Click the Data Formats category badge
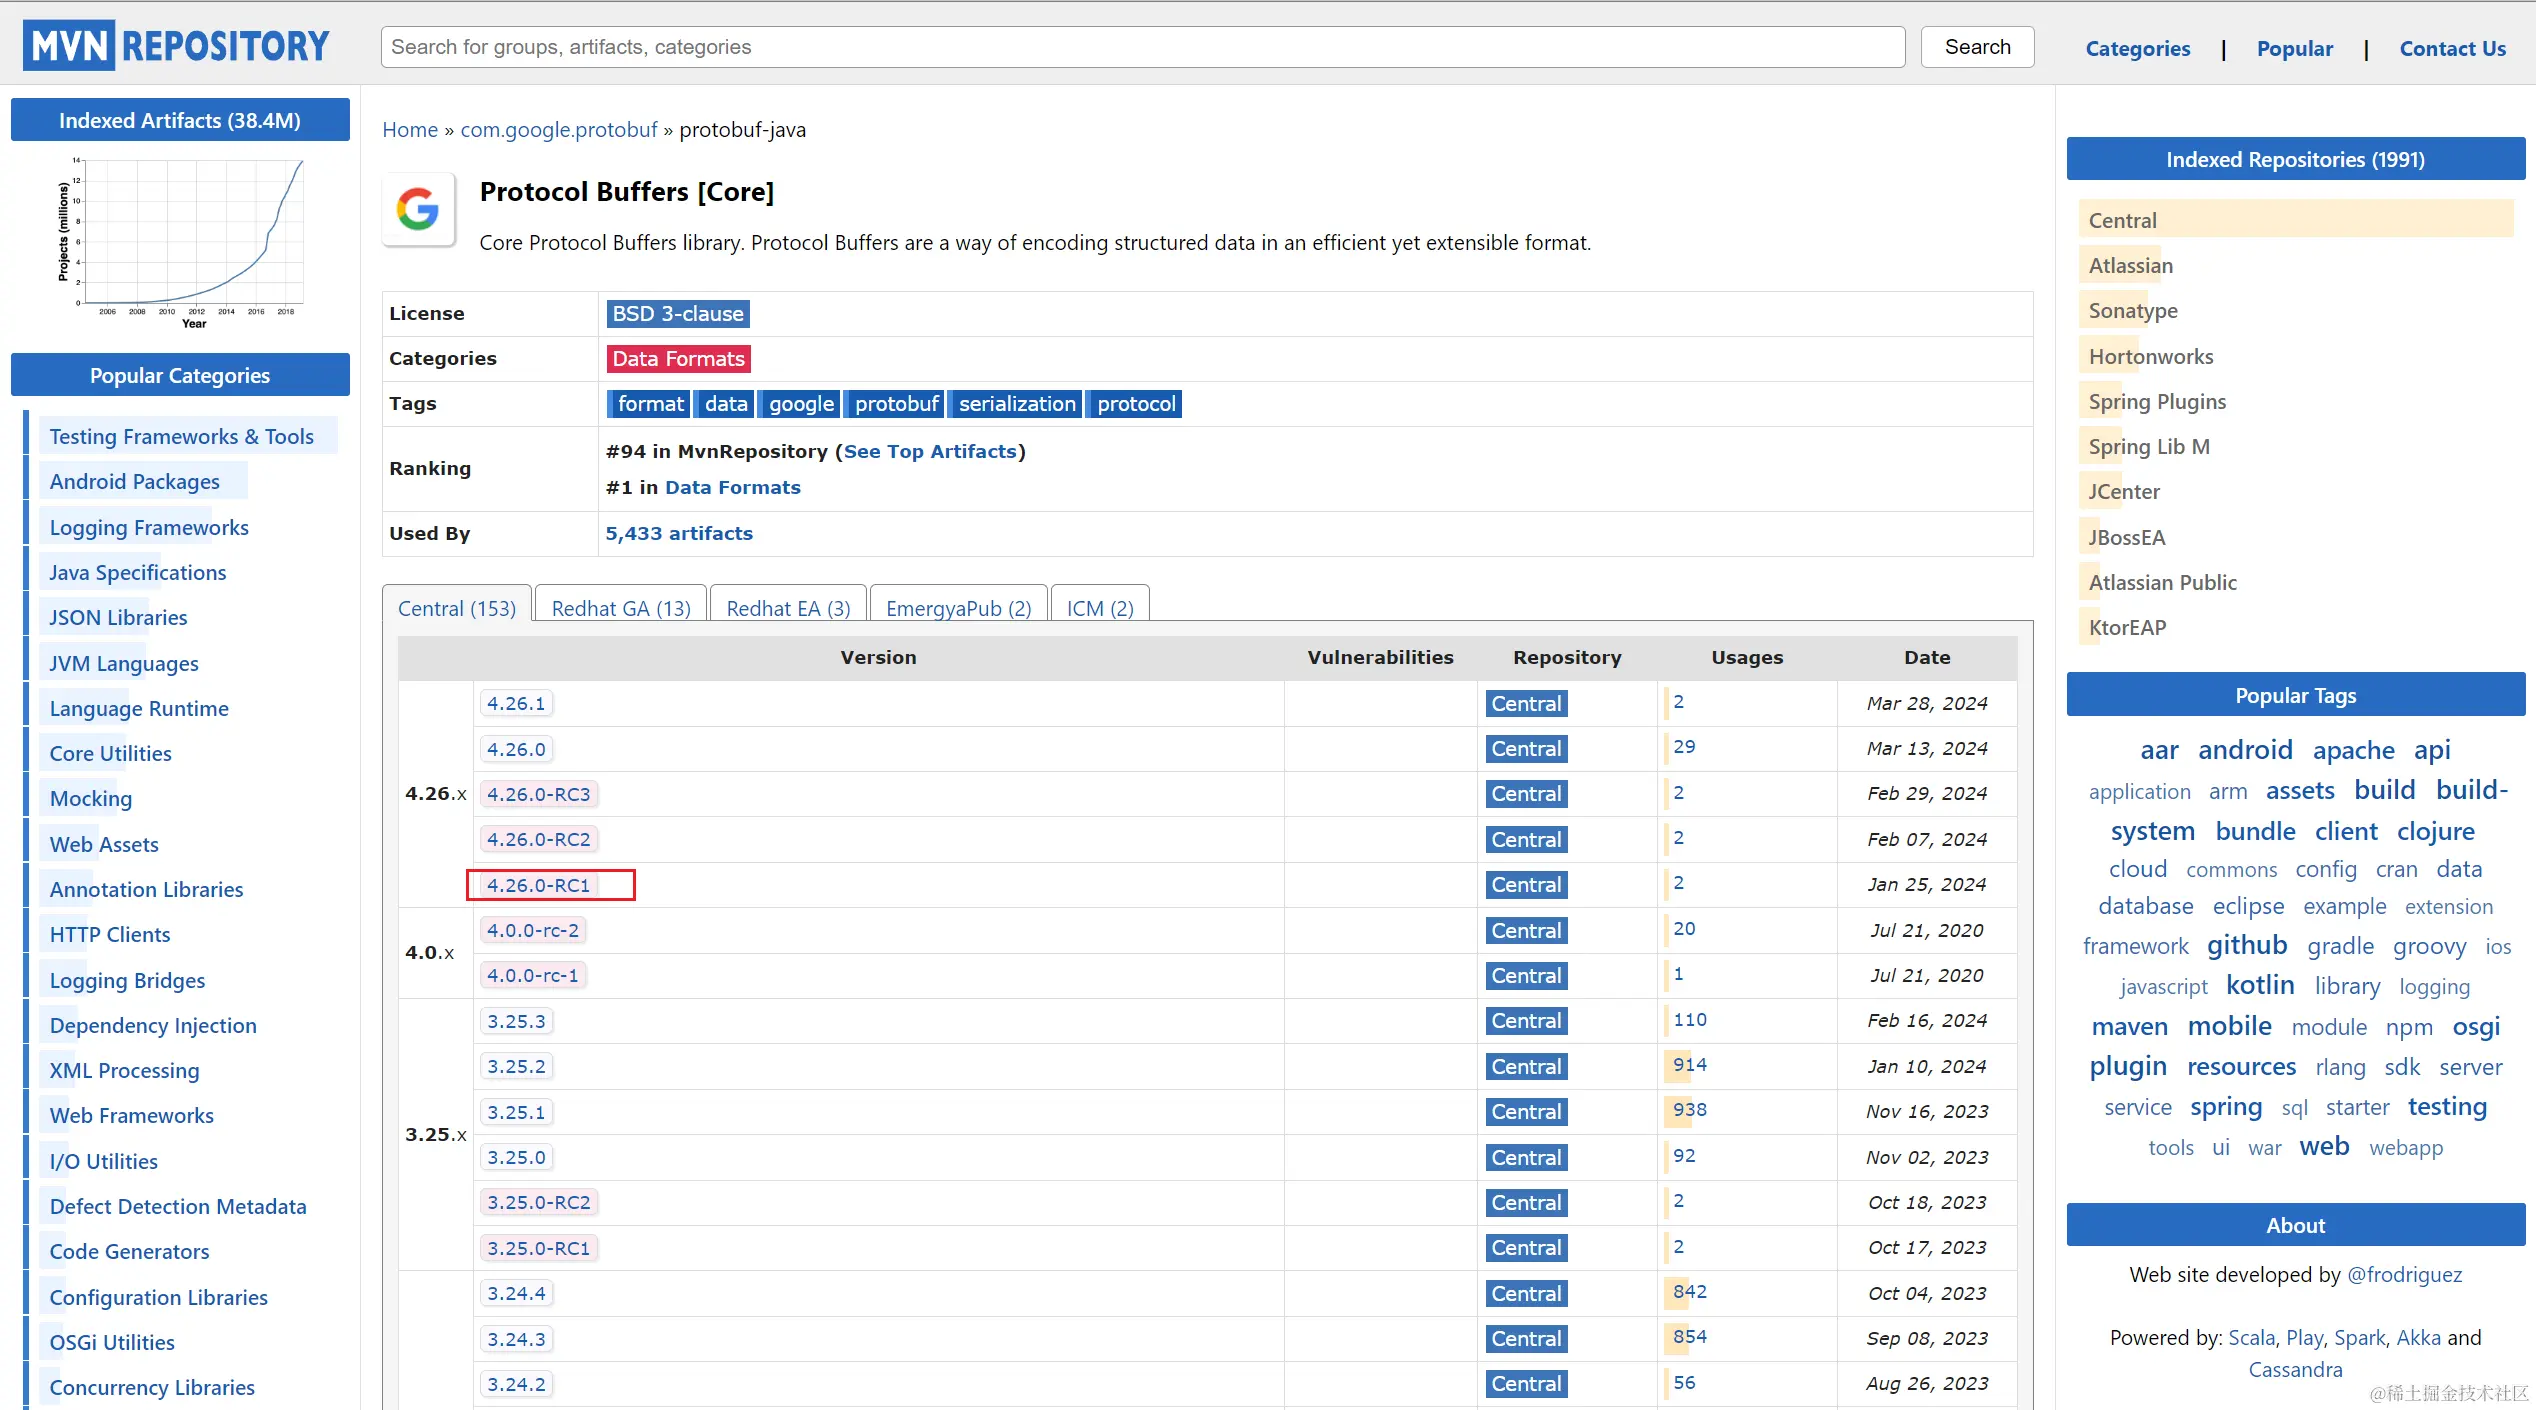 [x=678, y=359]
